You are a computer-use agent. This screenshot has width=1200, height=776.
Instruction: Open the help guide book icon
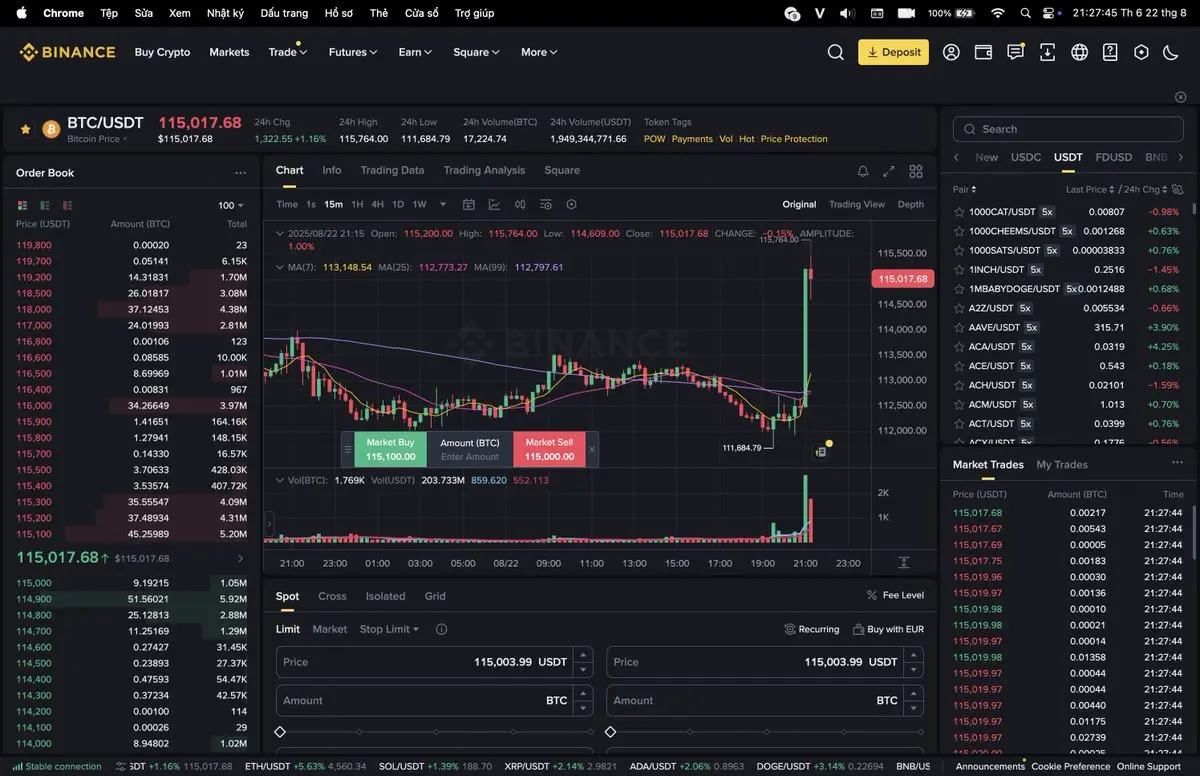tap(1110, 52)
